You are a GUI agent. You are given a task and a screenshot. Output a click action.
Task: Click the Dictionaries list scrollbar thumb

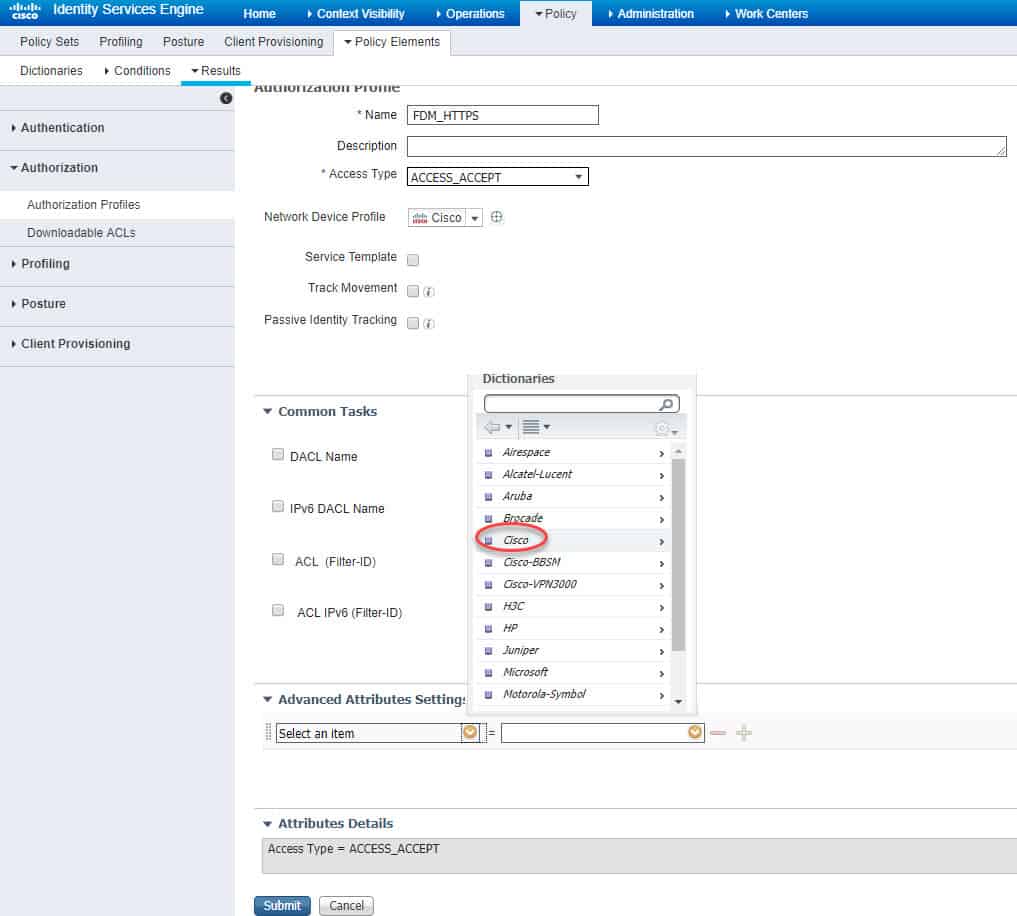pyautogui.click(x=678, y=555)
